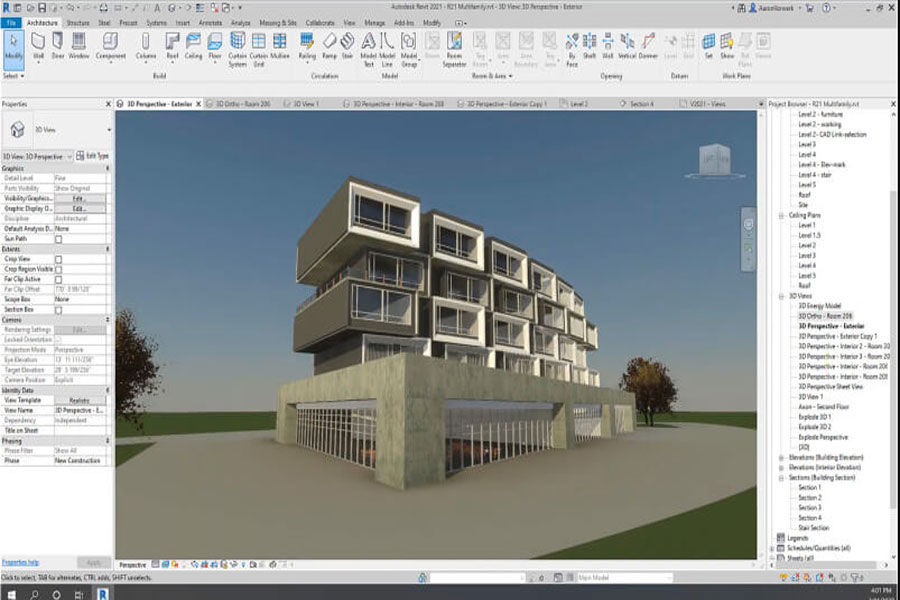The width and height of the screenshot is (900, 600).
Task: Toggle the Sun Path checkbox
Action: 59,239
